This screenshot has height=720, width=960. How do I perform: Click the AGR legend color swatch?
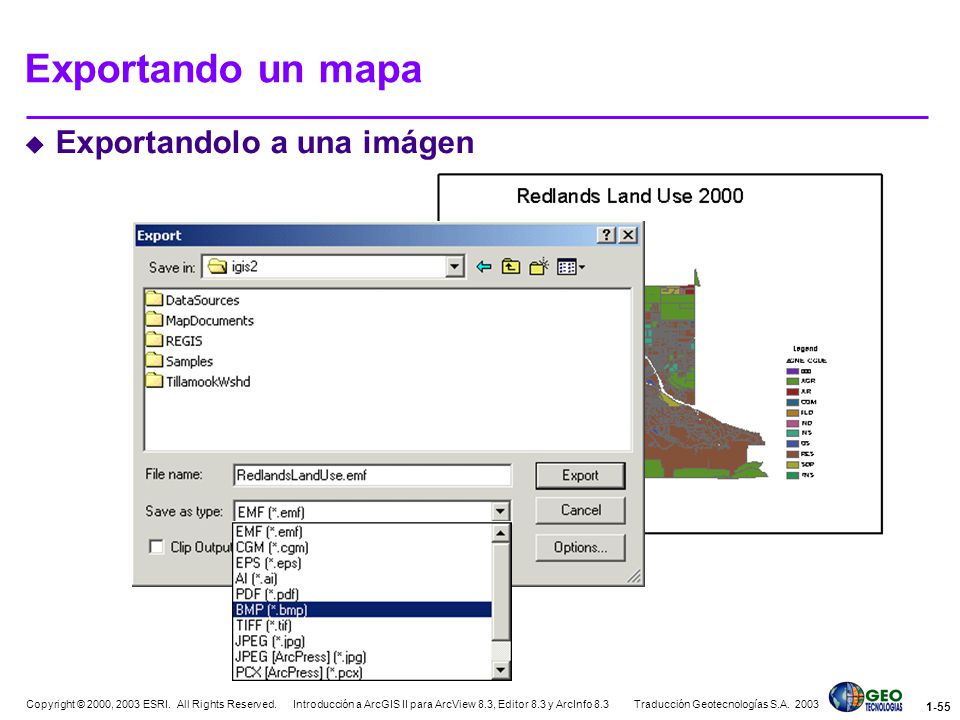tap(792, 381)
